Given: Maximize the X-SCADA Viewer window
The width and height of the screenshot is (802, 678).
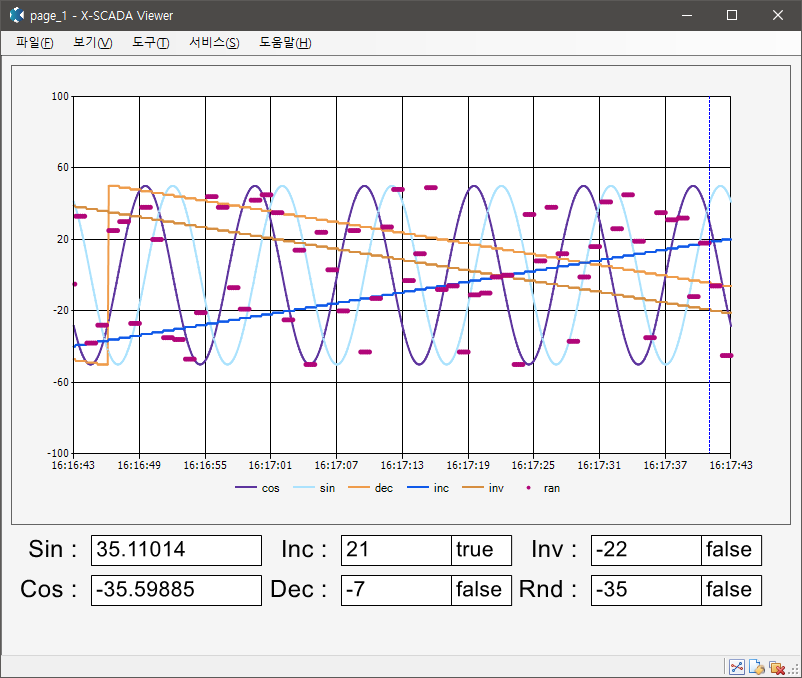Looking at the screenshot, I should [732, 15].
